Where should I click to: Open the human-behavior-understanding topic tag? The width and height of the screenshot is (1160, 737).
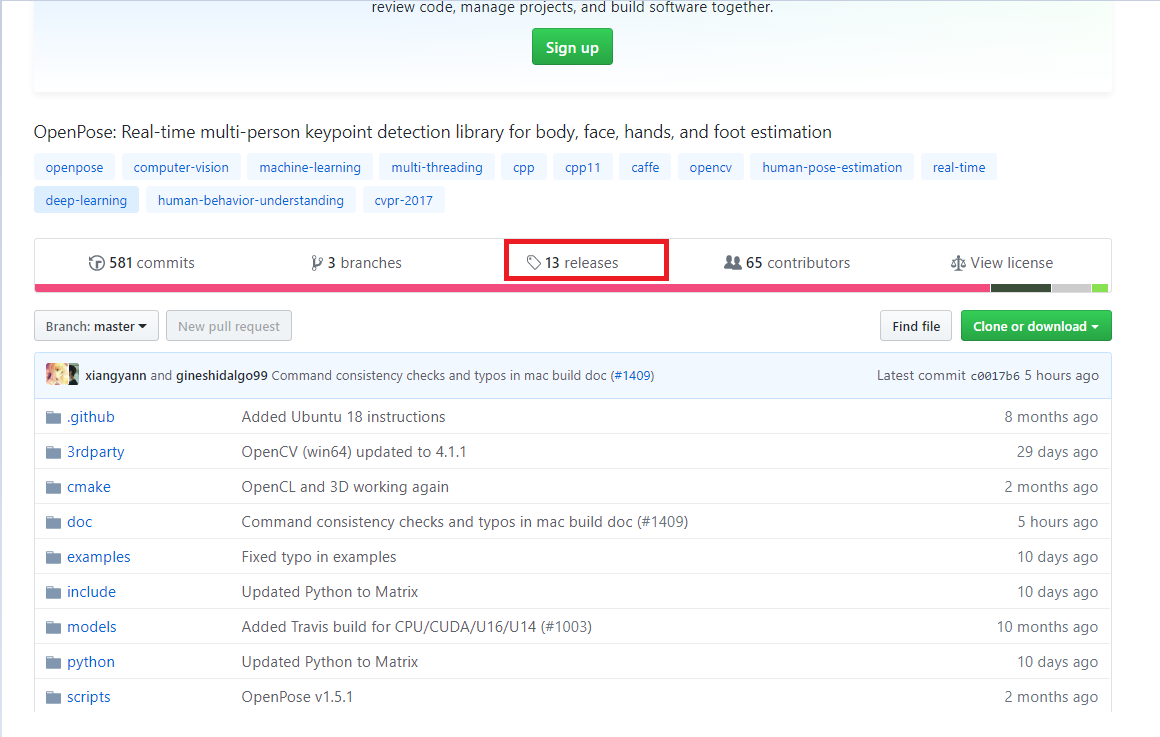coord(251,200)
